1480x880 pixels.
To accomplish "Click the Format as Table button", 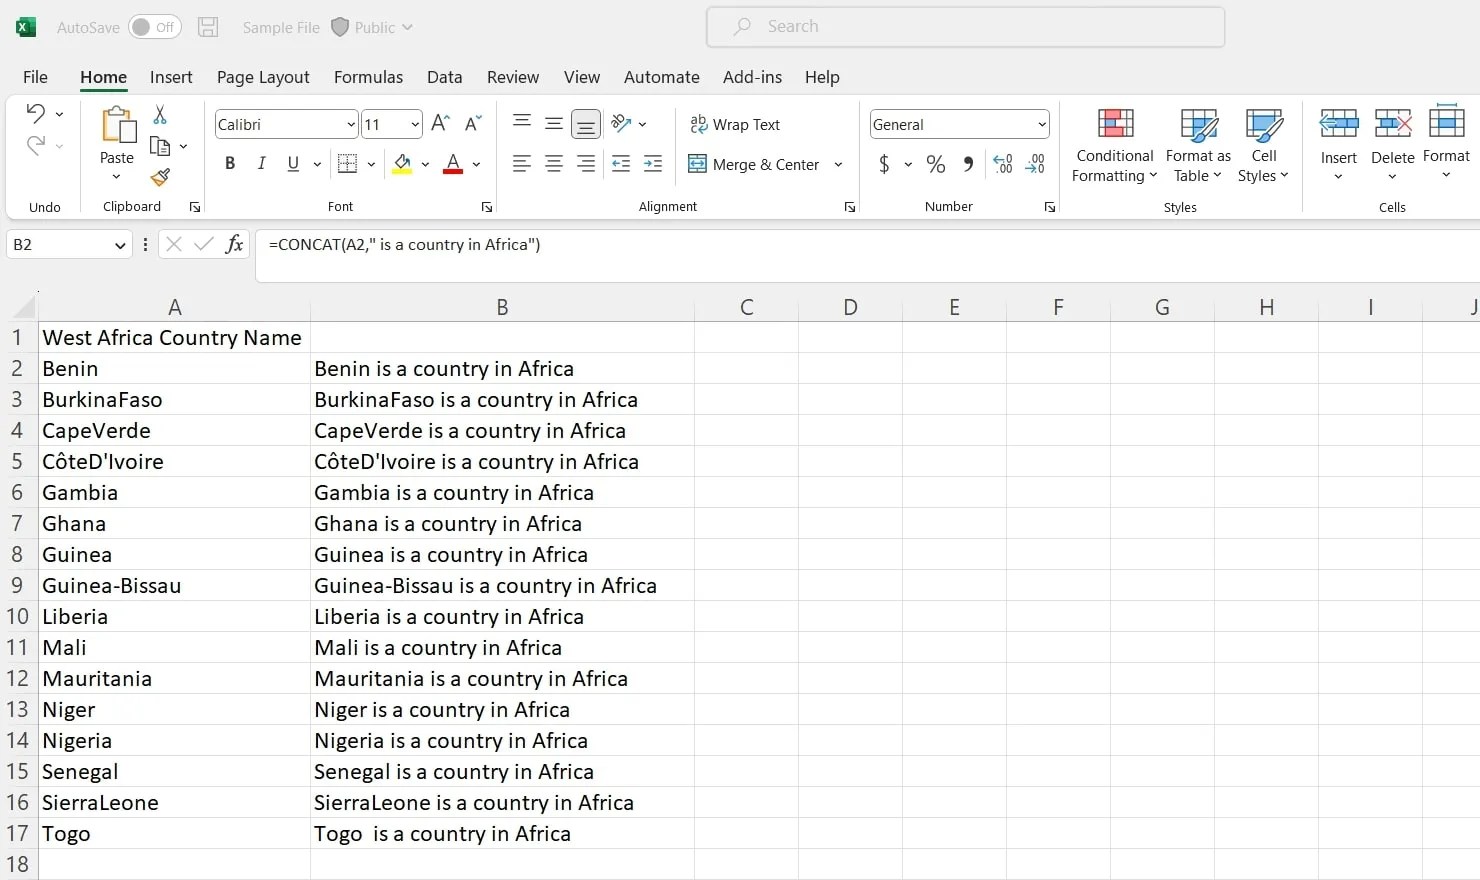I will point(1198,145).
